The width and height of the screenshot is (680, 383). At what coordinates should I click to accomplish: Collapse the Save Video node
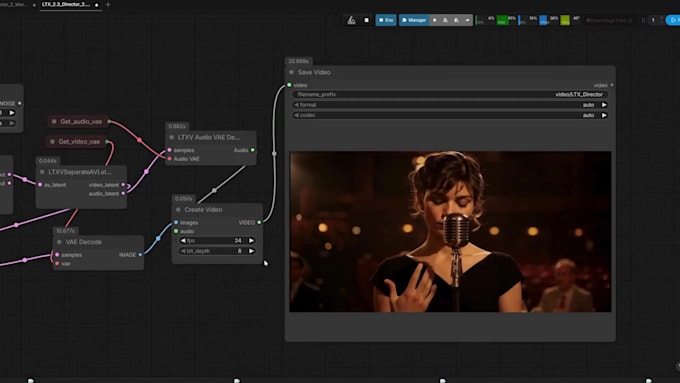tap(291, 72)
